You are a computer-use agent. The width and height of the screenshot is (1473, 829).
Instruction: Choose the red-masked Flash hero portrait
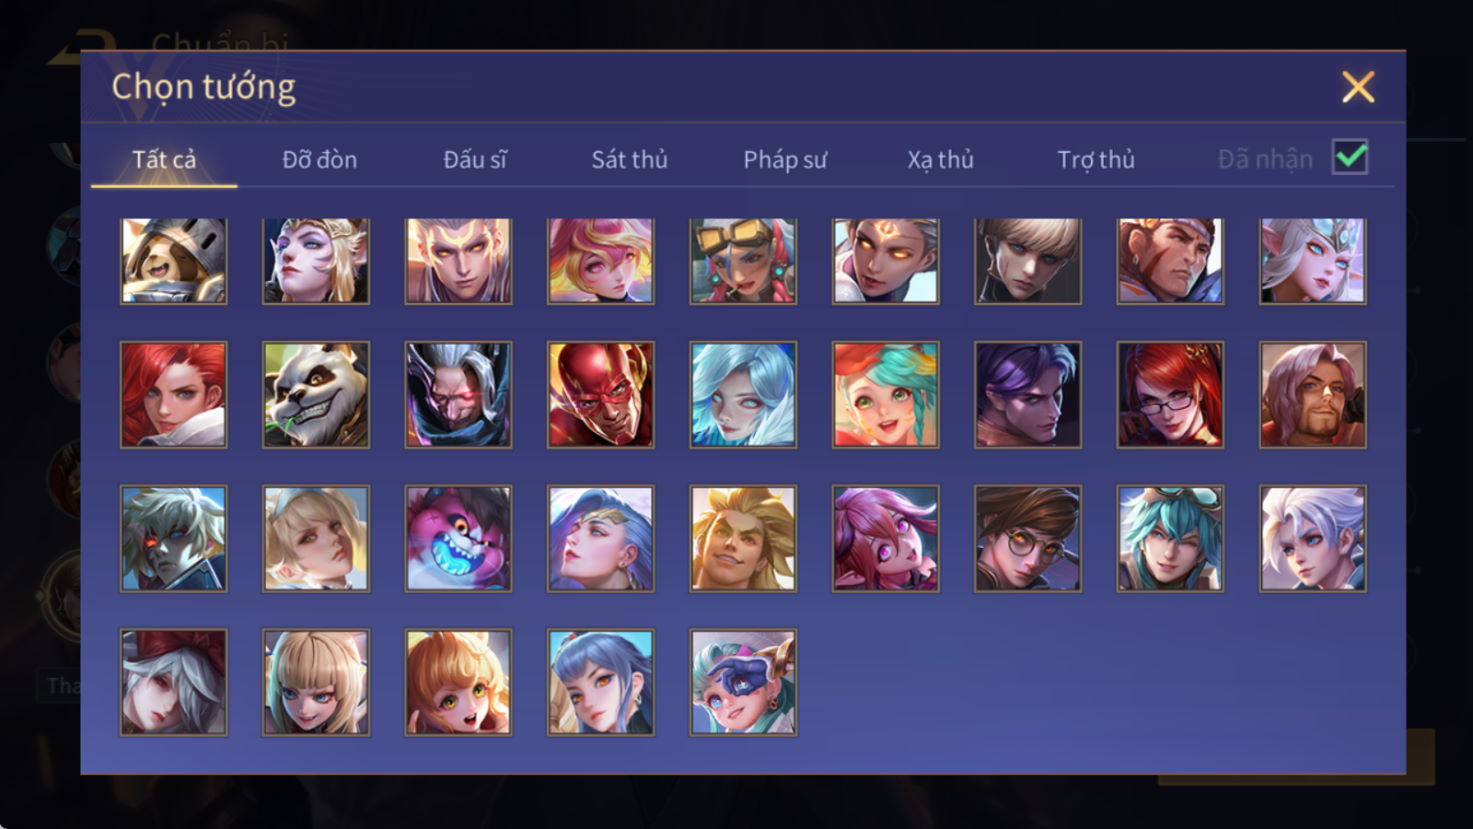[x=601, y=394]
